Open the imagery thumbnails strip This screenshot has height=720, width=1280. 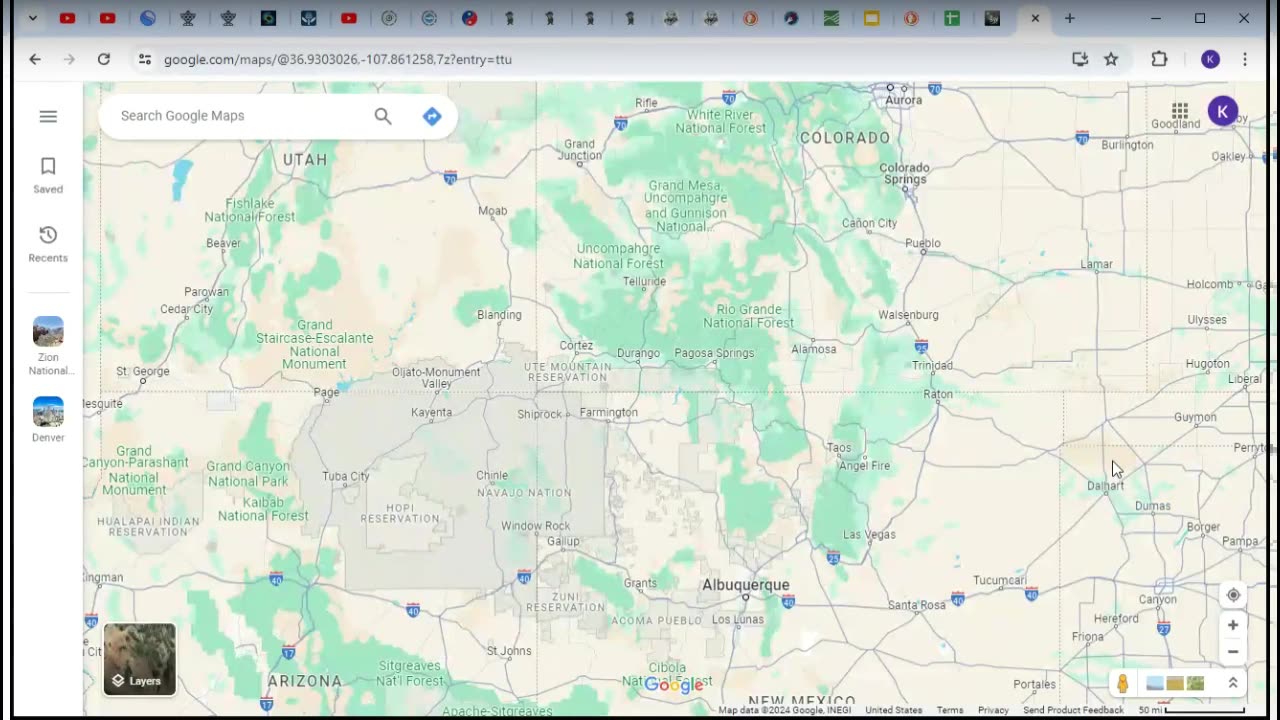[1175, 684]
